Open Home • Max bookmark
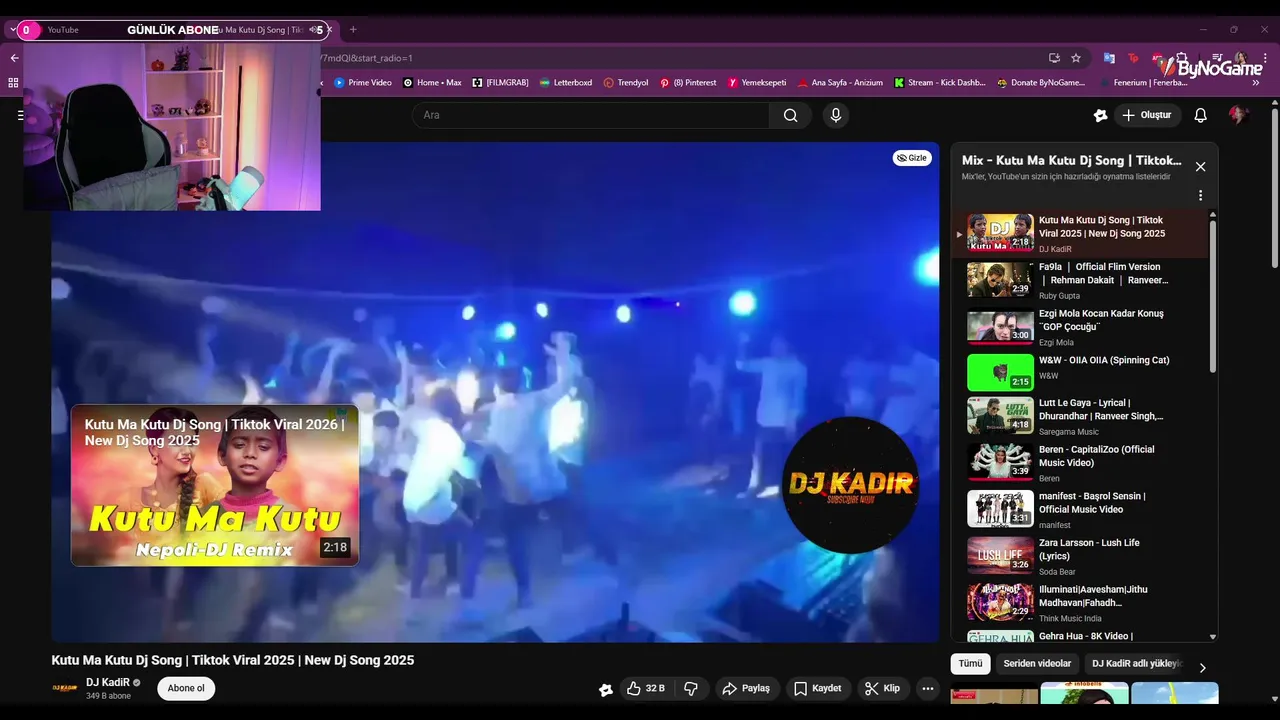 432,83
